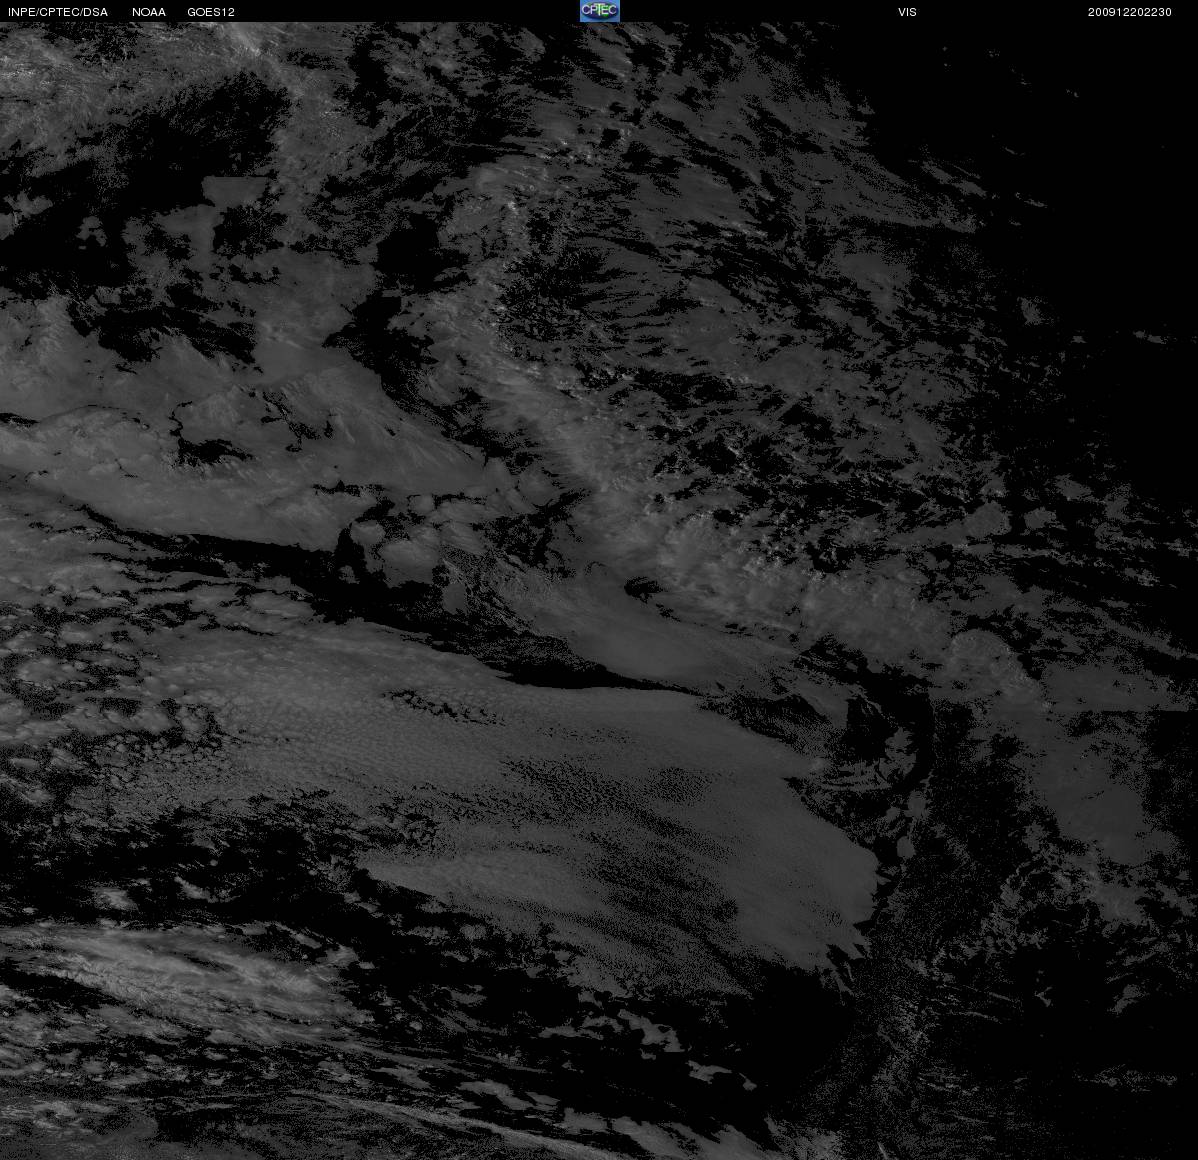Click the 'NOAA' header label

(x=149, y=12)
